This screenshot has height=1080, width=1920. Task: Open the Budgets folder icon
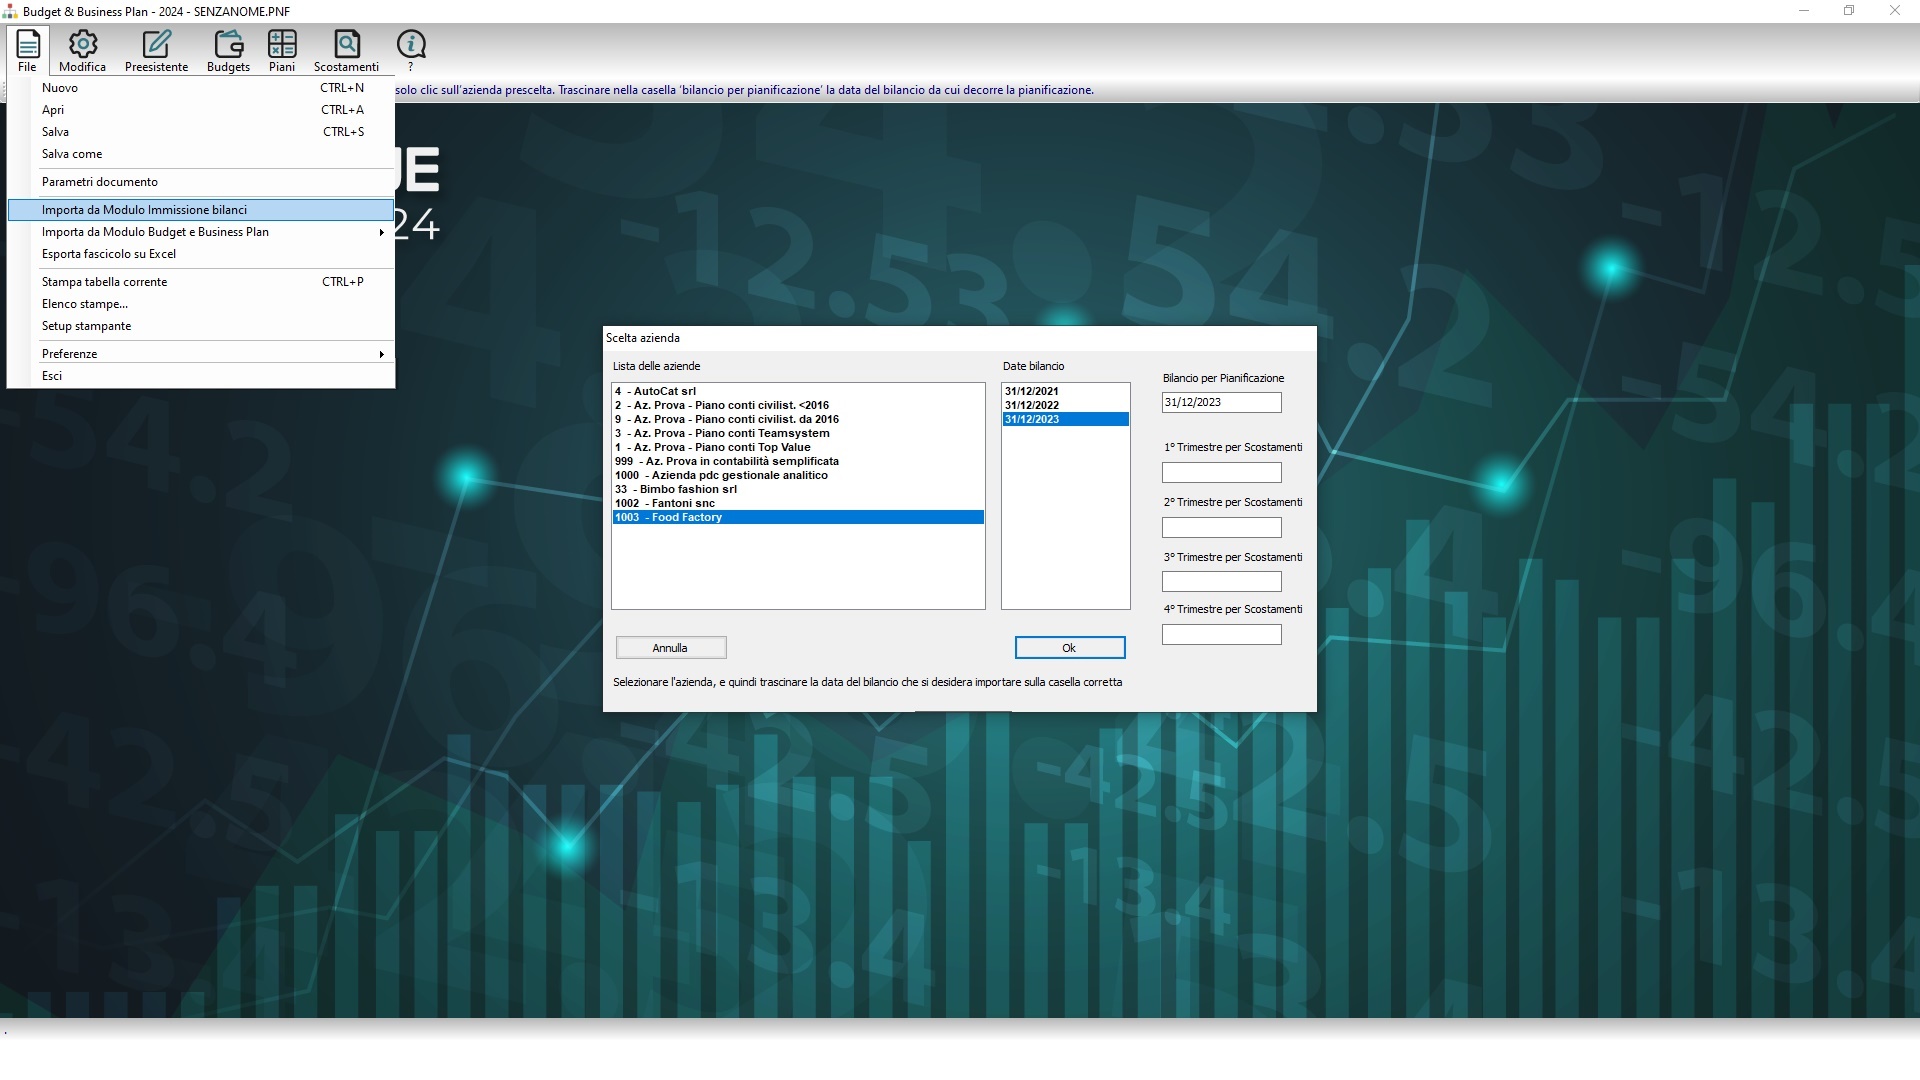[228, 51]
